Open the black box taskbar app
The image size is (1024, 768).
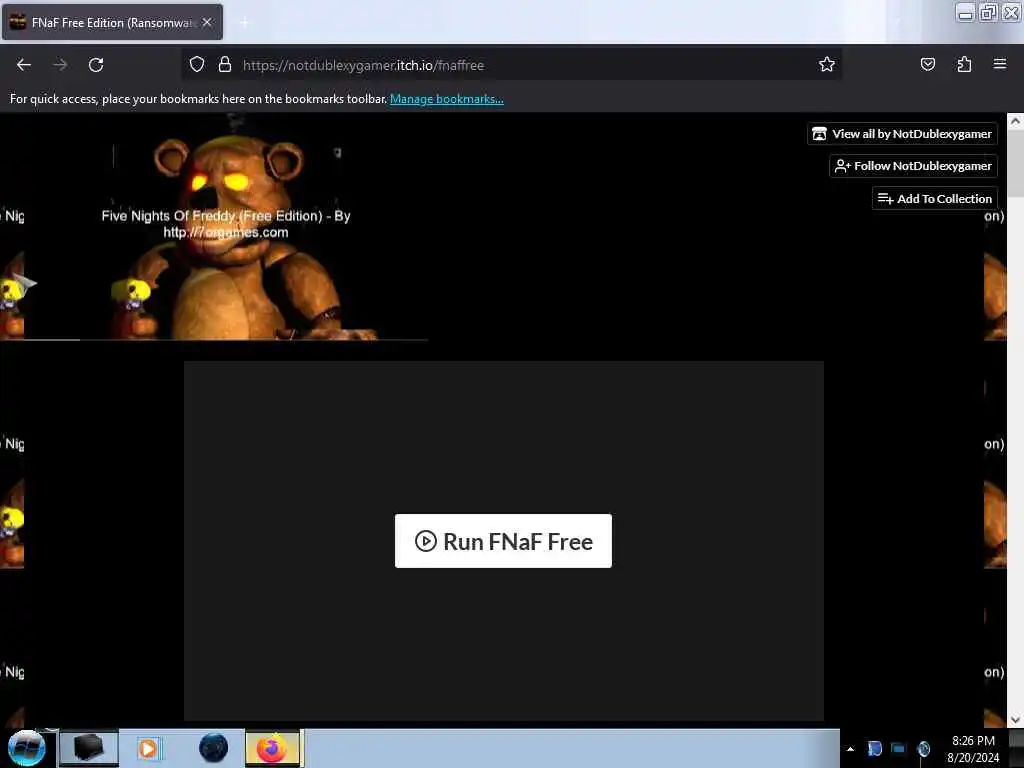(x=89, y=748)
